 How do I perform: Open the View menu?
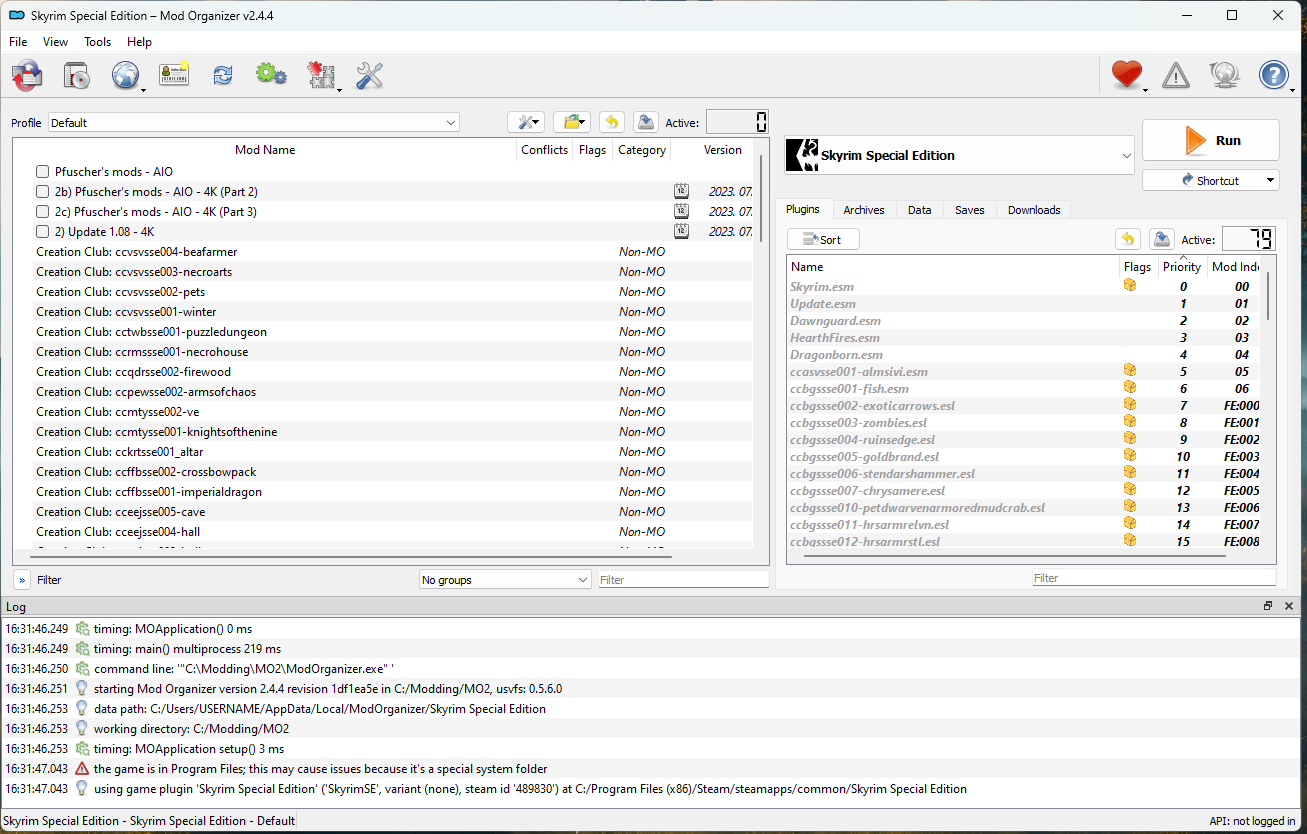pyautogui.click(x=55, y=42)
